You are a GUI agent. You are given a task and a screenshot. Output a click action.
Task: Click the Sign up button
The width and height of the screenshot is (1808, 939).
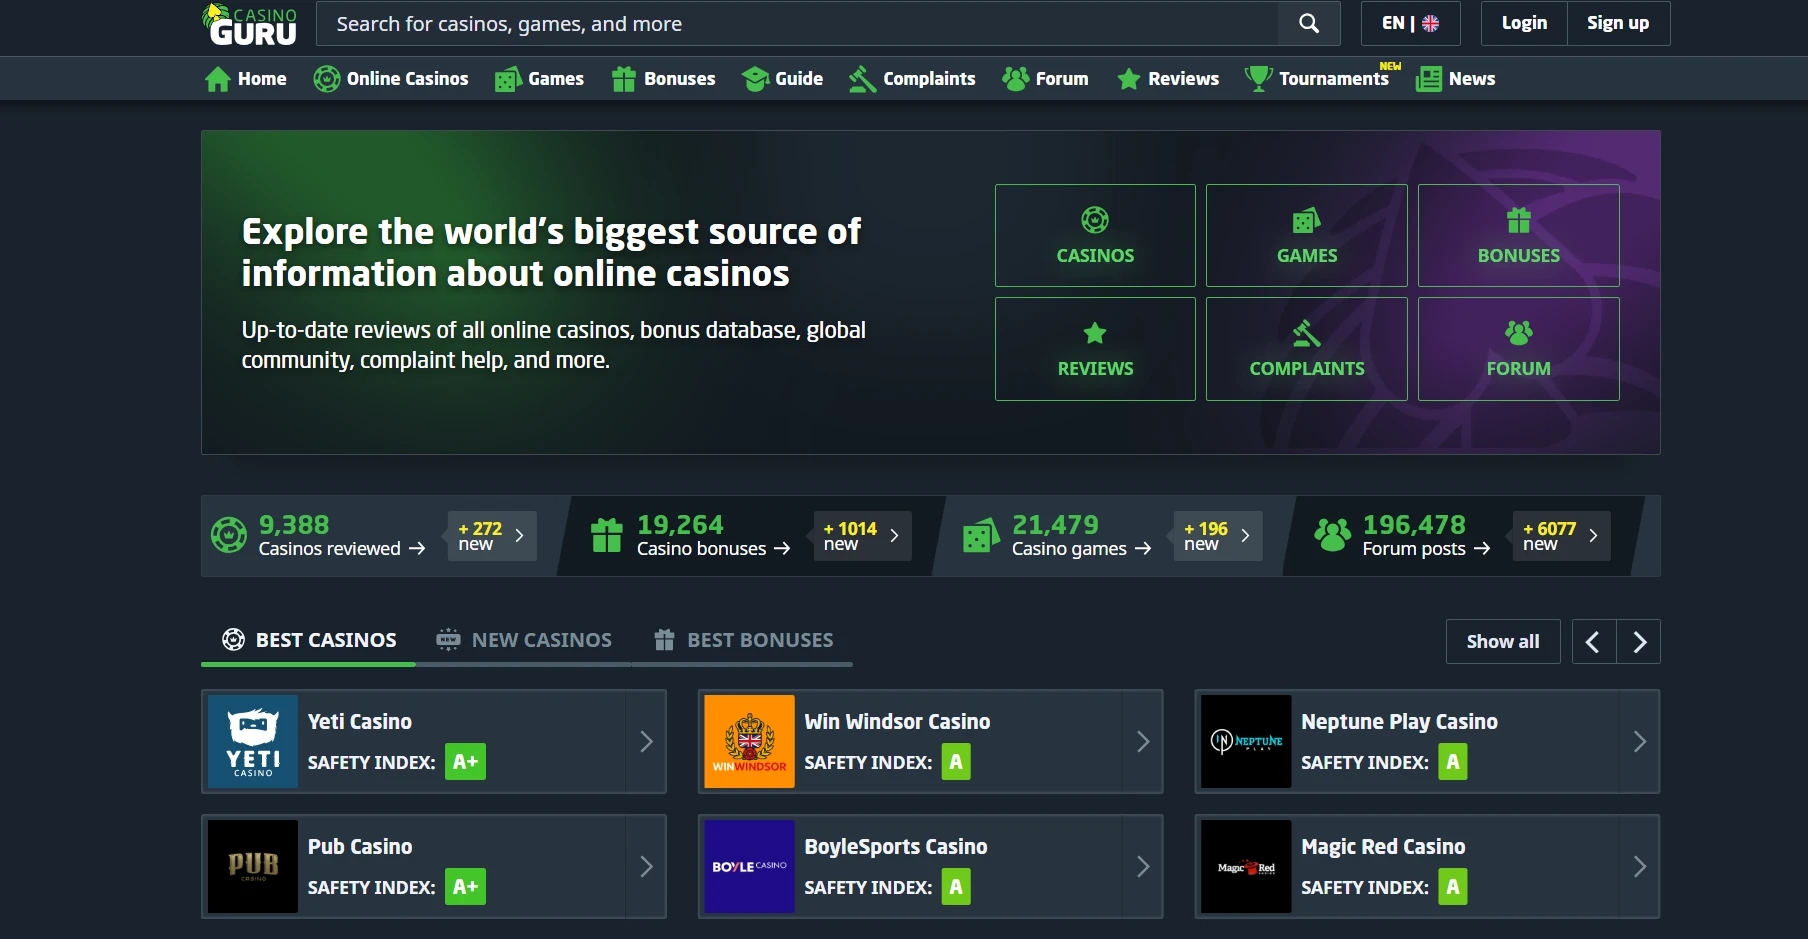(1617, 23)
